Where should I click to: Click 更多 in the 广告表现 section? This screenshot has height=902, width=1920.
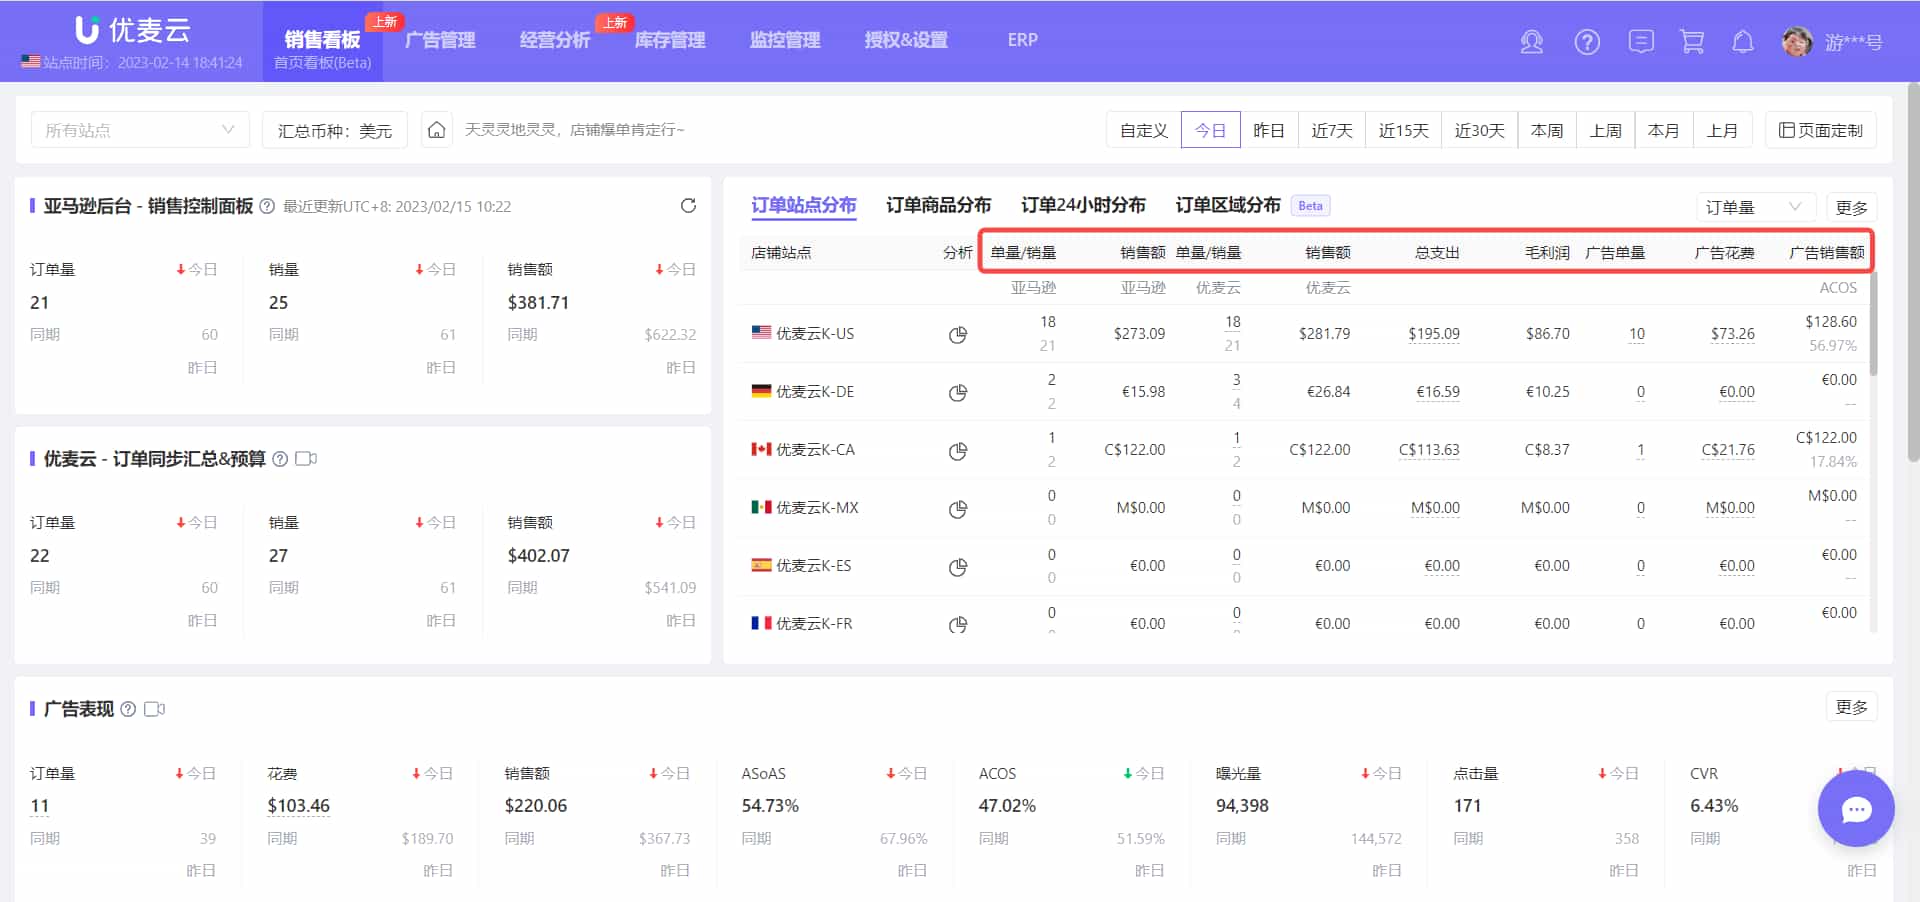tap(1852, 707)
